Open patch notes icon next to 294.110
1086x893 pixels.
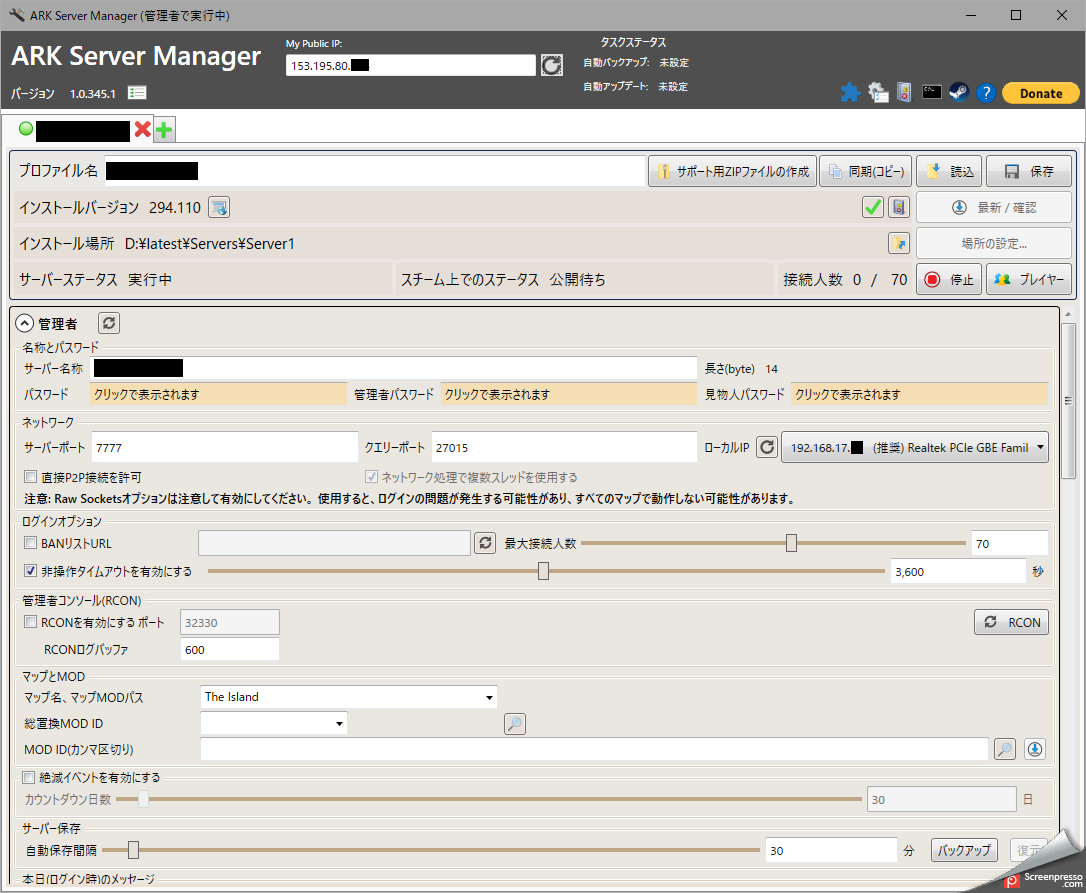pos(220,207)
